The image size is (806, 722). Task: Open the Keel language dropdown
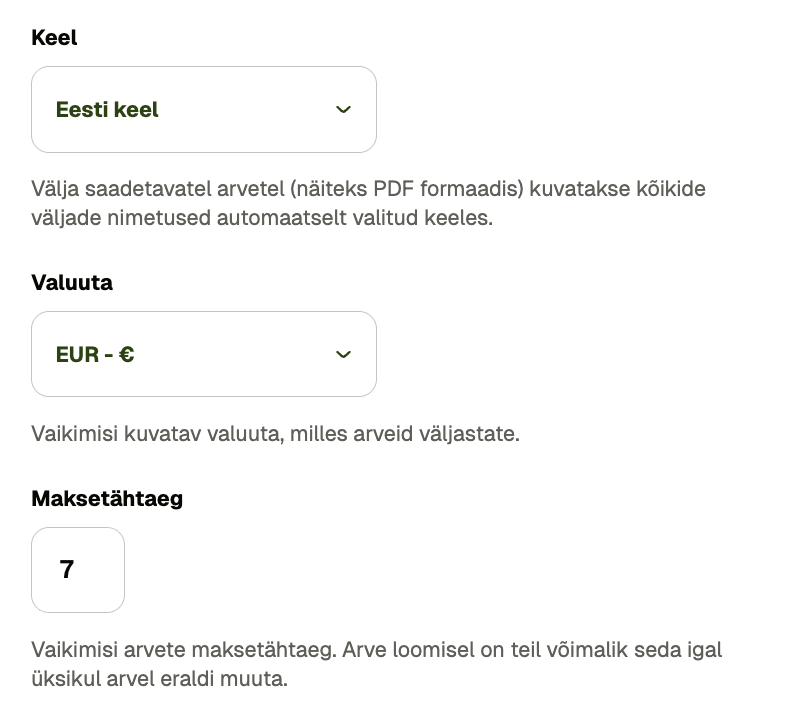pos(203,110)
